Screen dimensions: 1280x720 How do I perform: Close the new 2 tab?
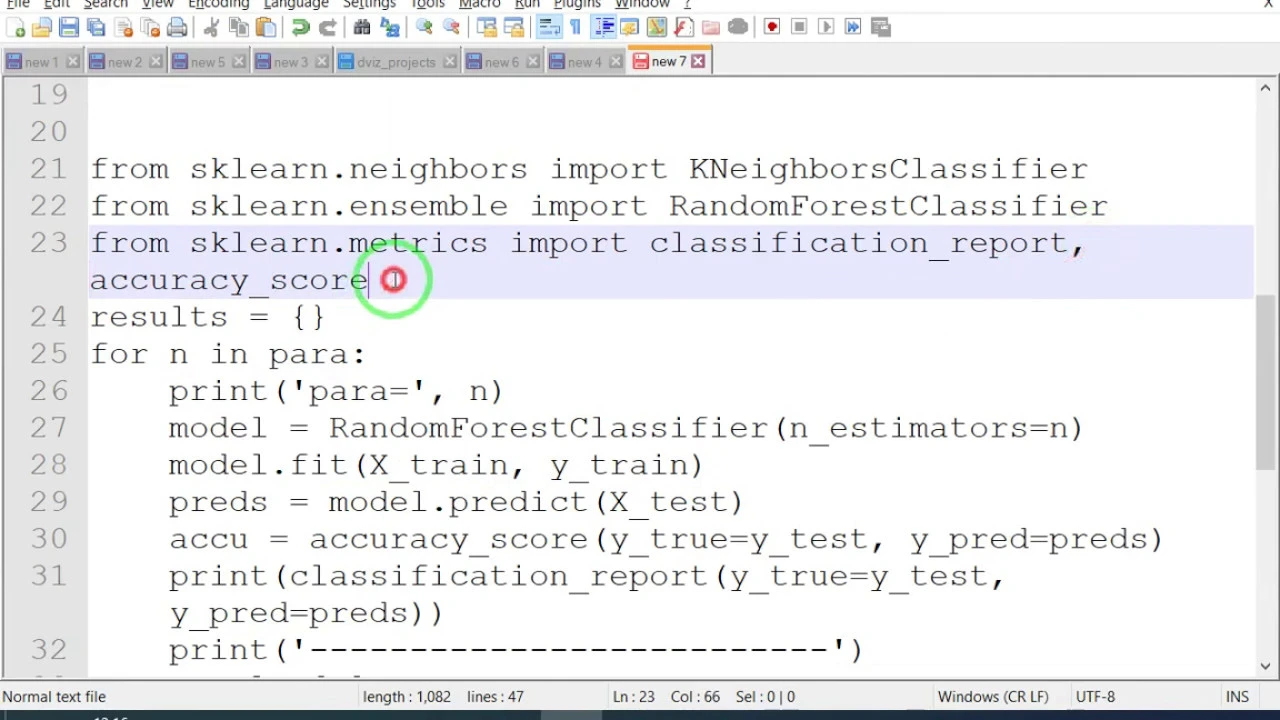tap(156, 62)
